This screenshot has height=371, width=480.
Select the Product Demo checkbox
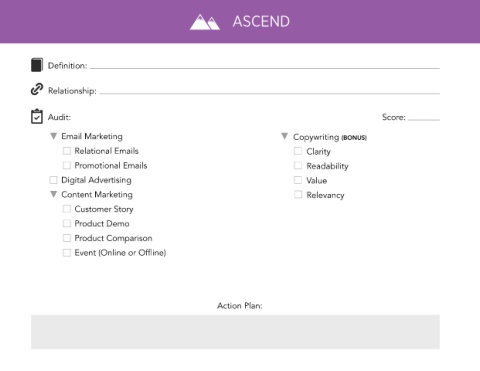pyautogui.click(x=67, y=223)
